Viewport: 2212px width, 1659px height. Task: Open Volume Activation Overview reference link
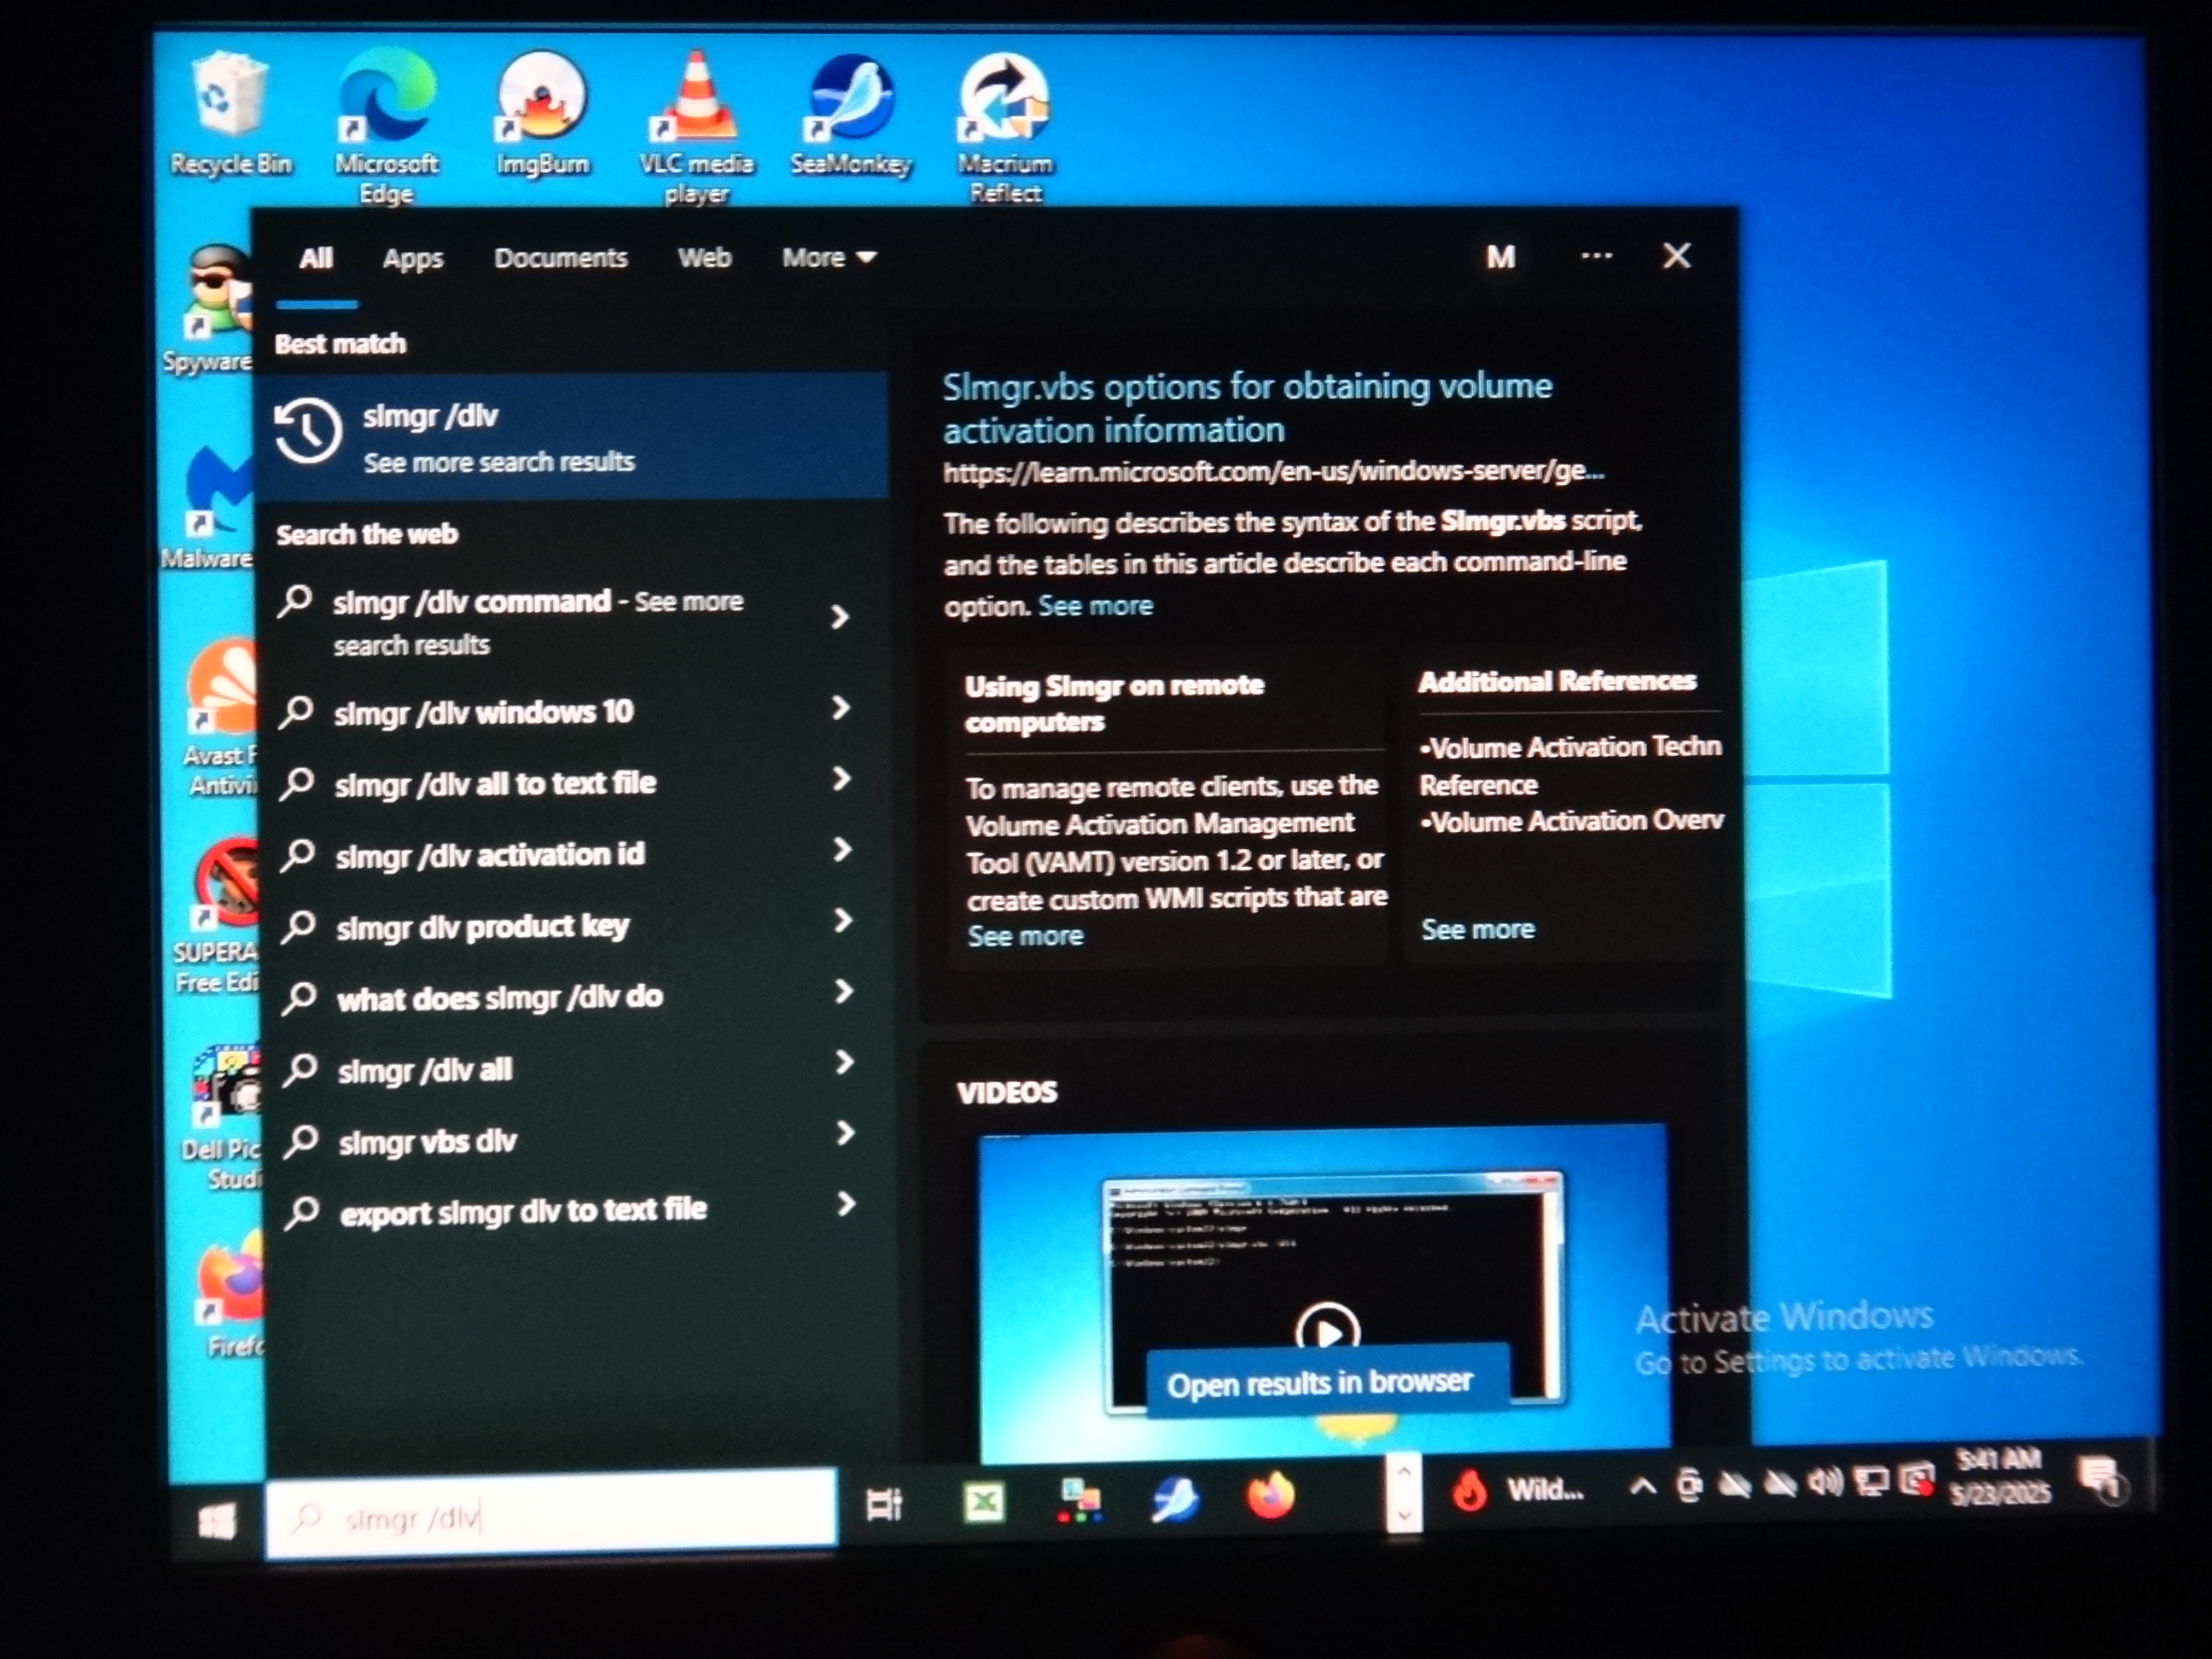(x=1572, y=821)
